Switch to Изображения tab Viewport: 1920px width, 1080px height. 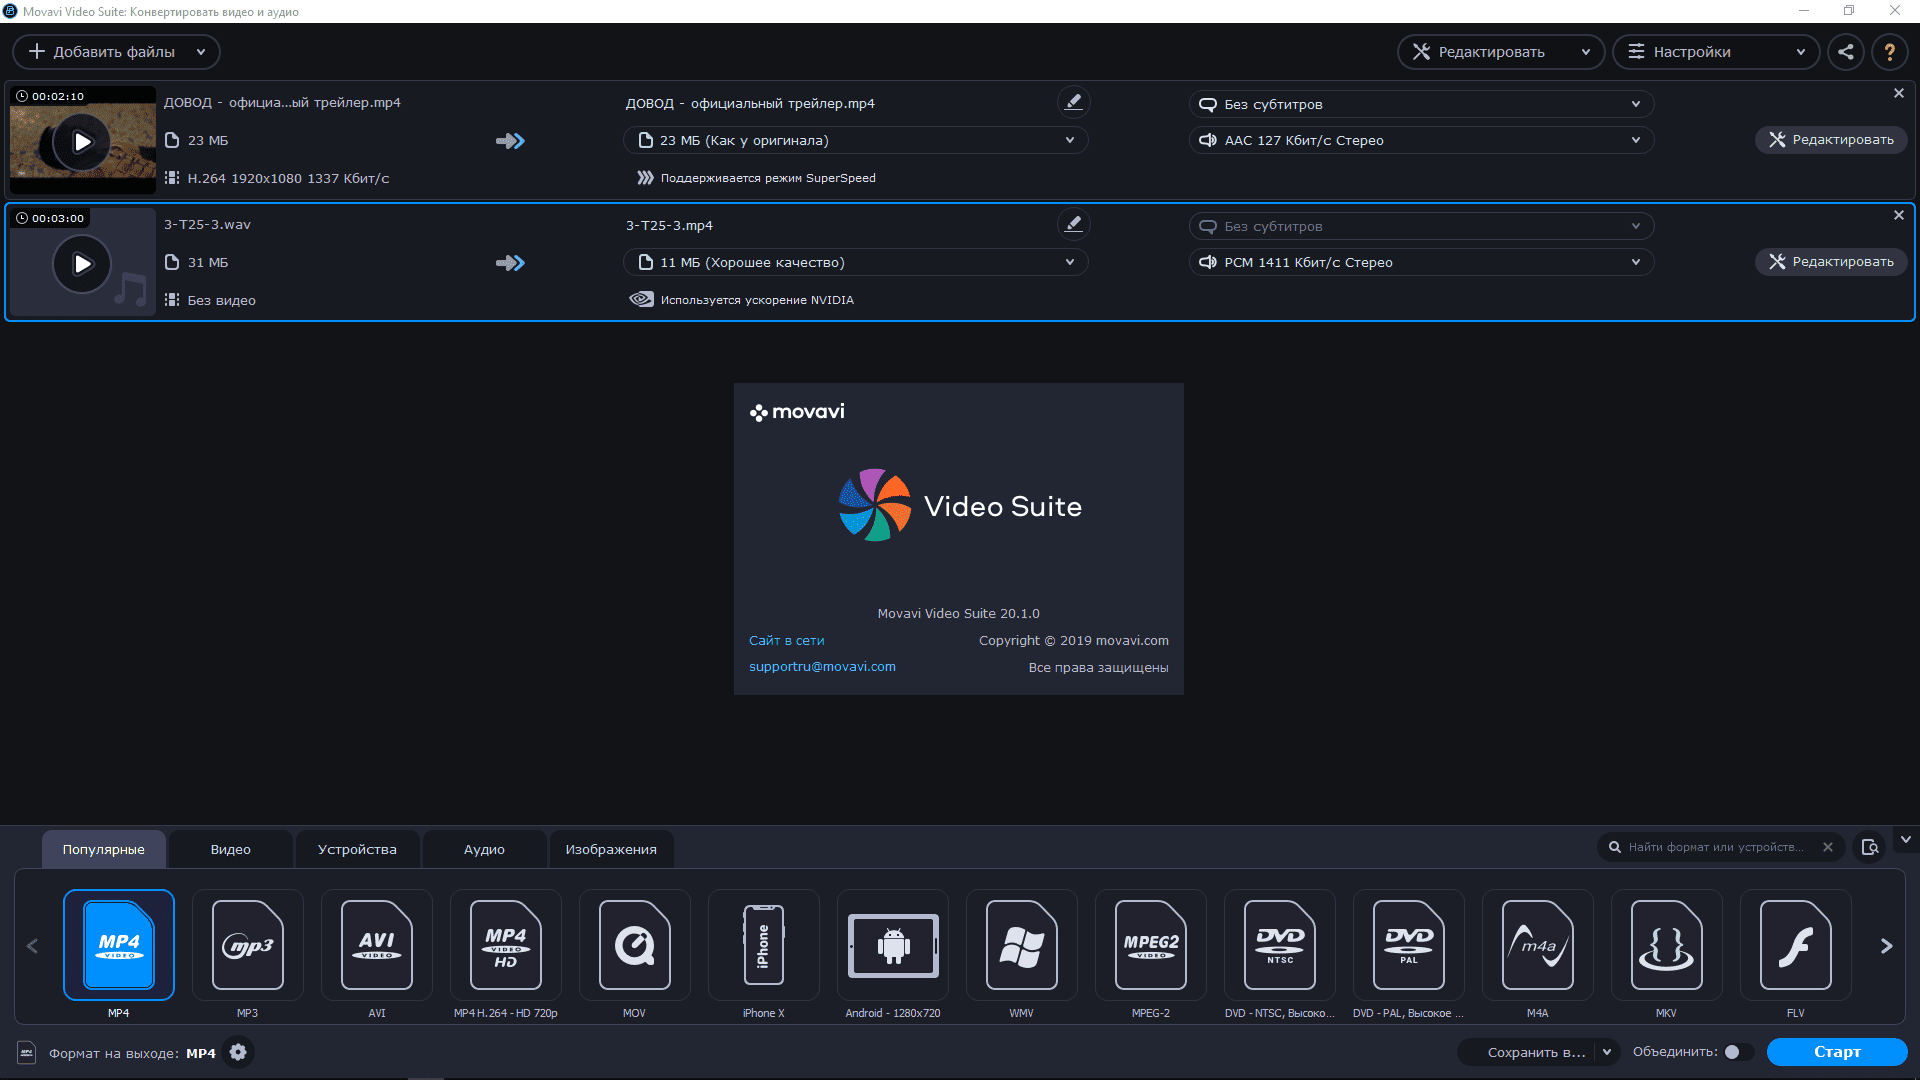pyautogui.click(x=611, y=849)
